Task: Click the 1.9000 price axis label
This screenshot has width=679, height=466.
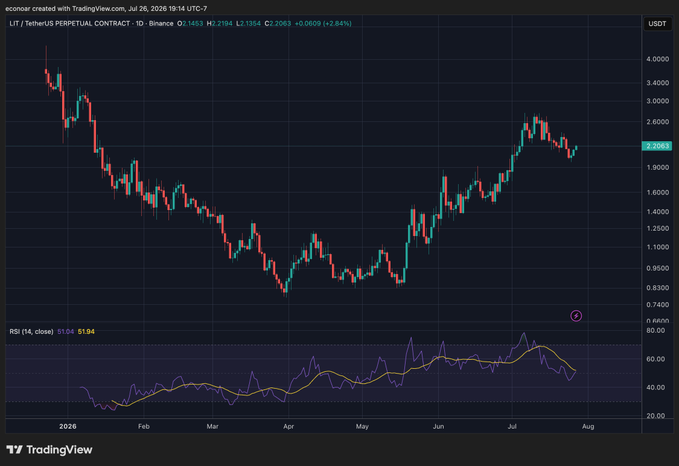Action: [x=657, y=167]
